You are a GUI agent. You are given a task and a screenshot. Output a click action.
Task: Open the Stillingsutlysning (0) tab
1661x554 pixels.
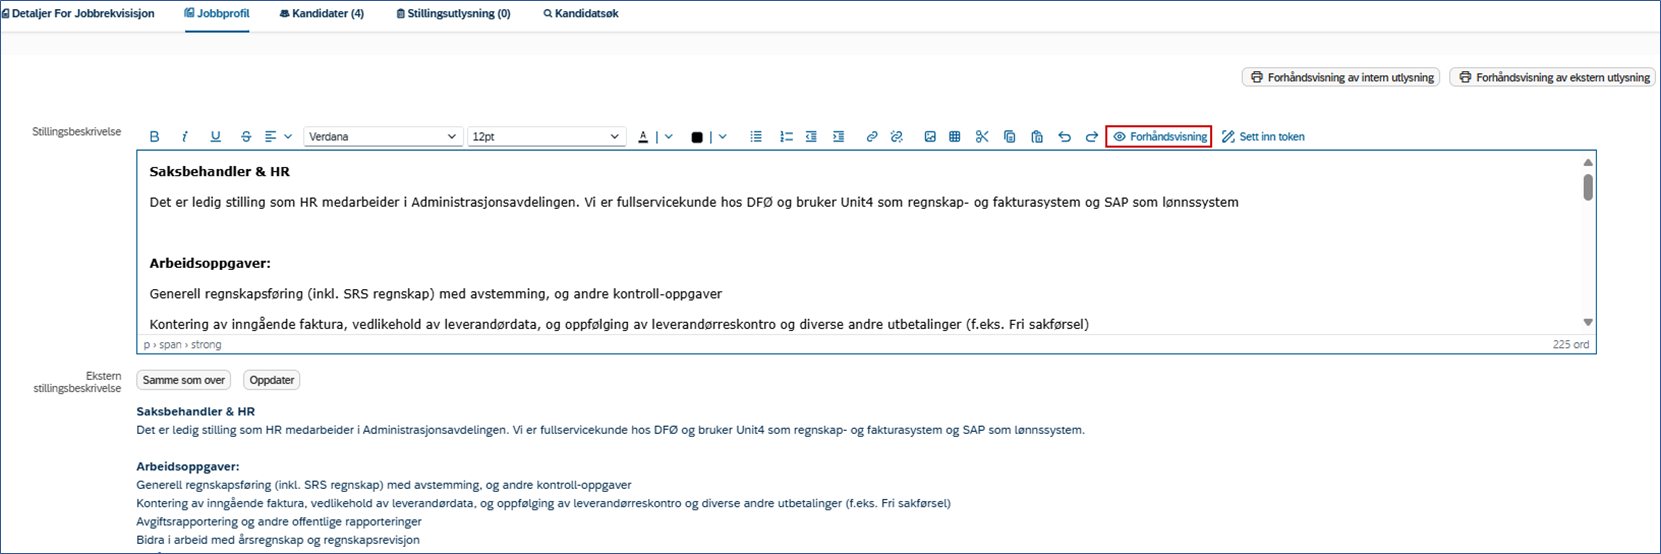pos(453,14)
